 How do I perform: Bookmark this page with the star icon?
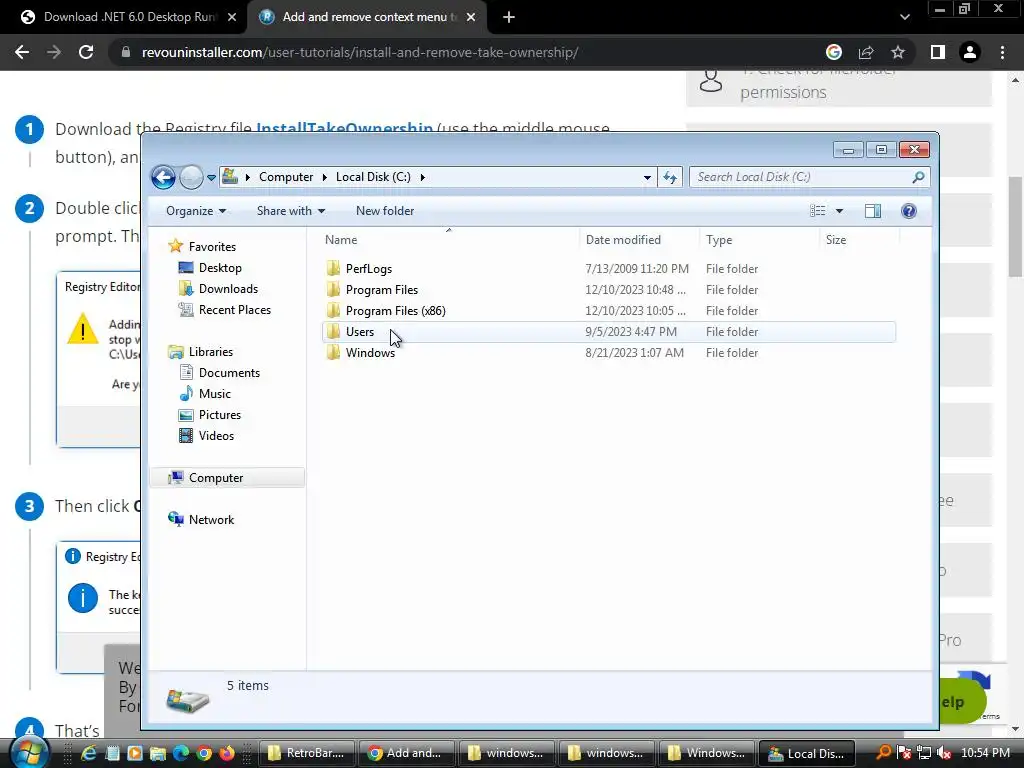898,52
